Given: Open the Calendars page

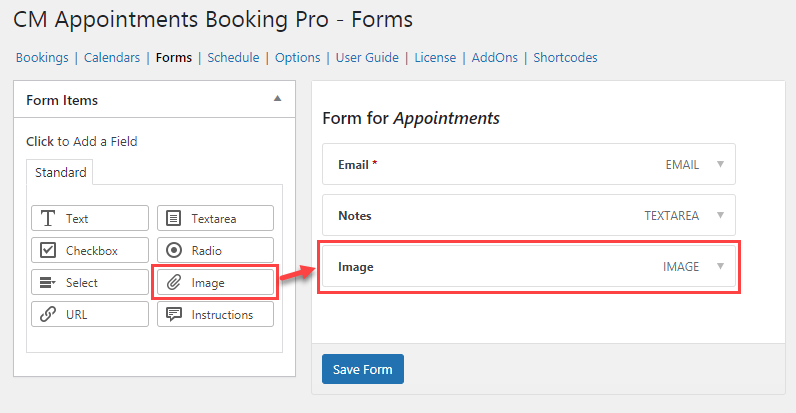Looking at the screenshot, I should click(112, 58).
